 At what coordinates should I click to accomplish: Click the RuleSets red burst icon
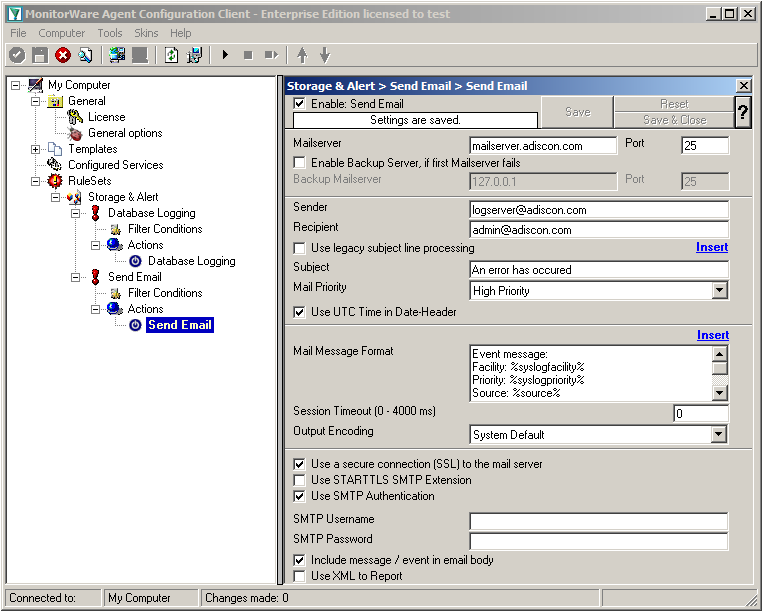(55, 181)
